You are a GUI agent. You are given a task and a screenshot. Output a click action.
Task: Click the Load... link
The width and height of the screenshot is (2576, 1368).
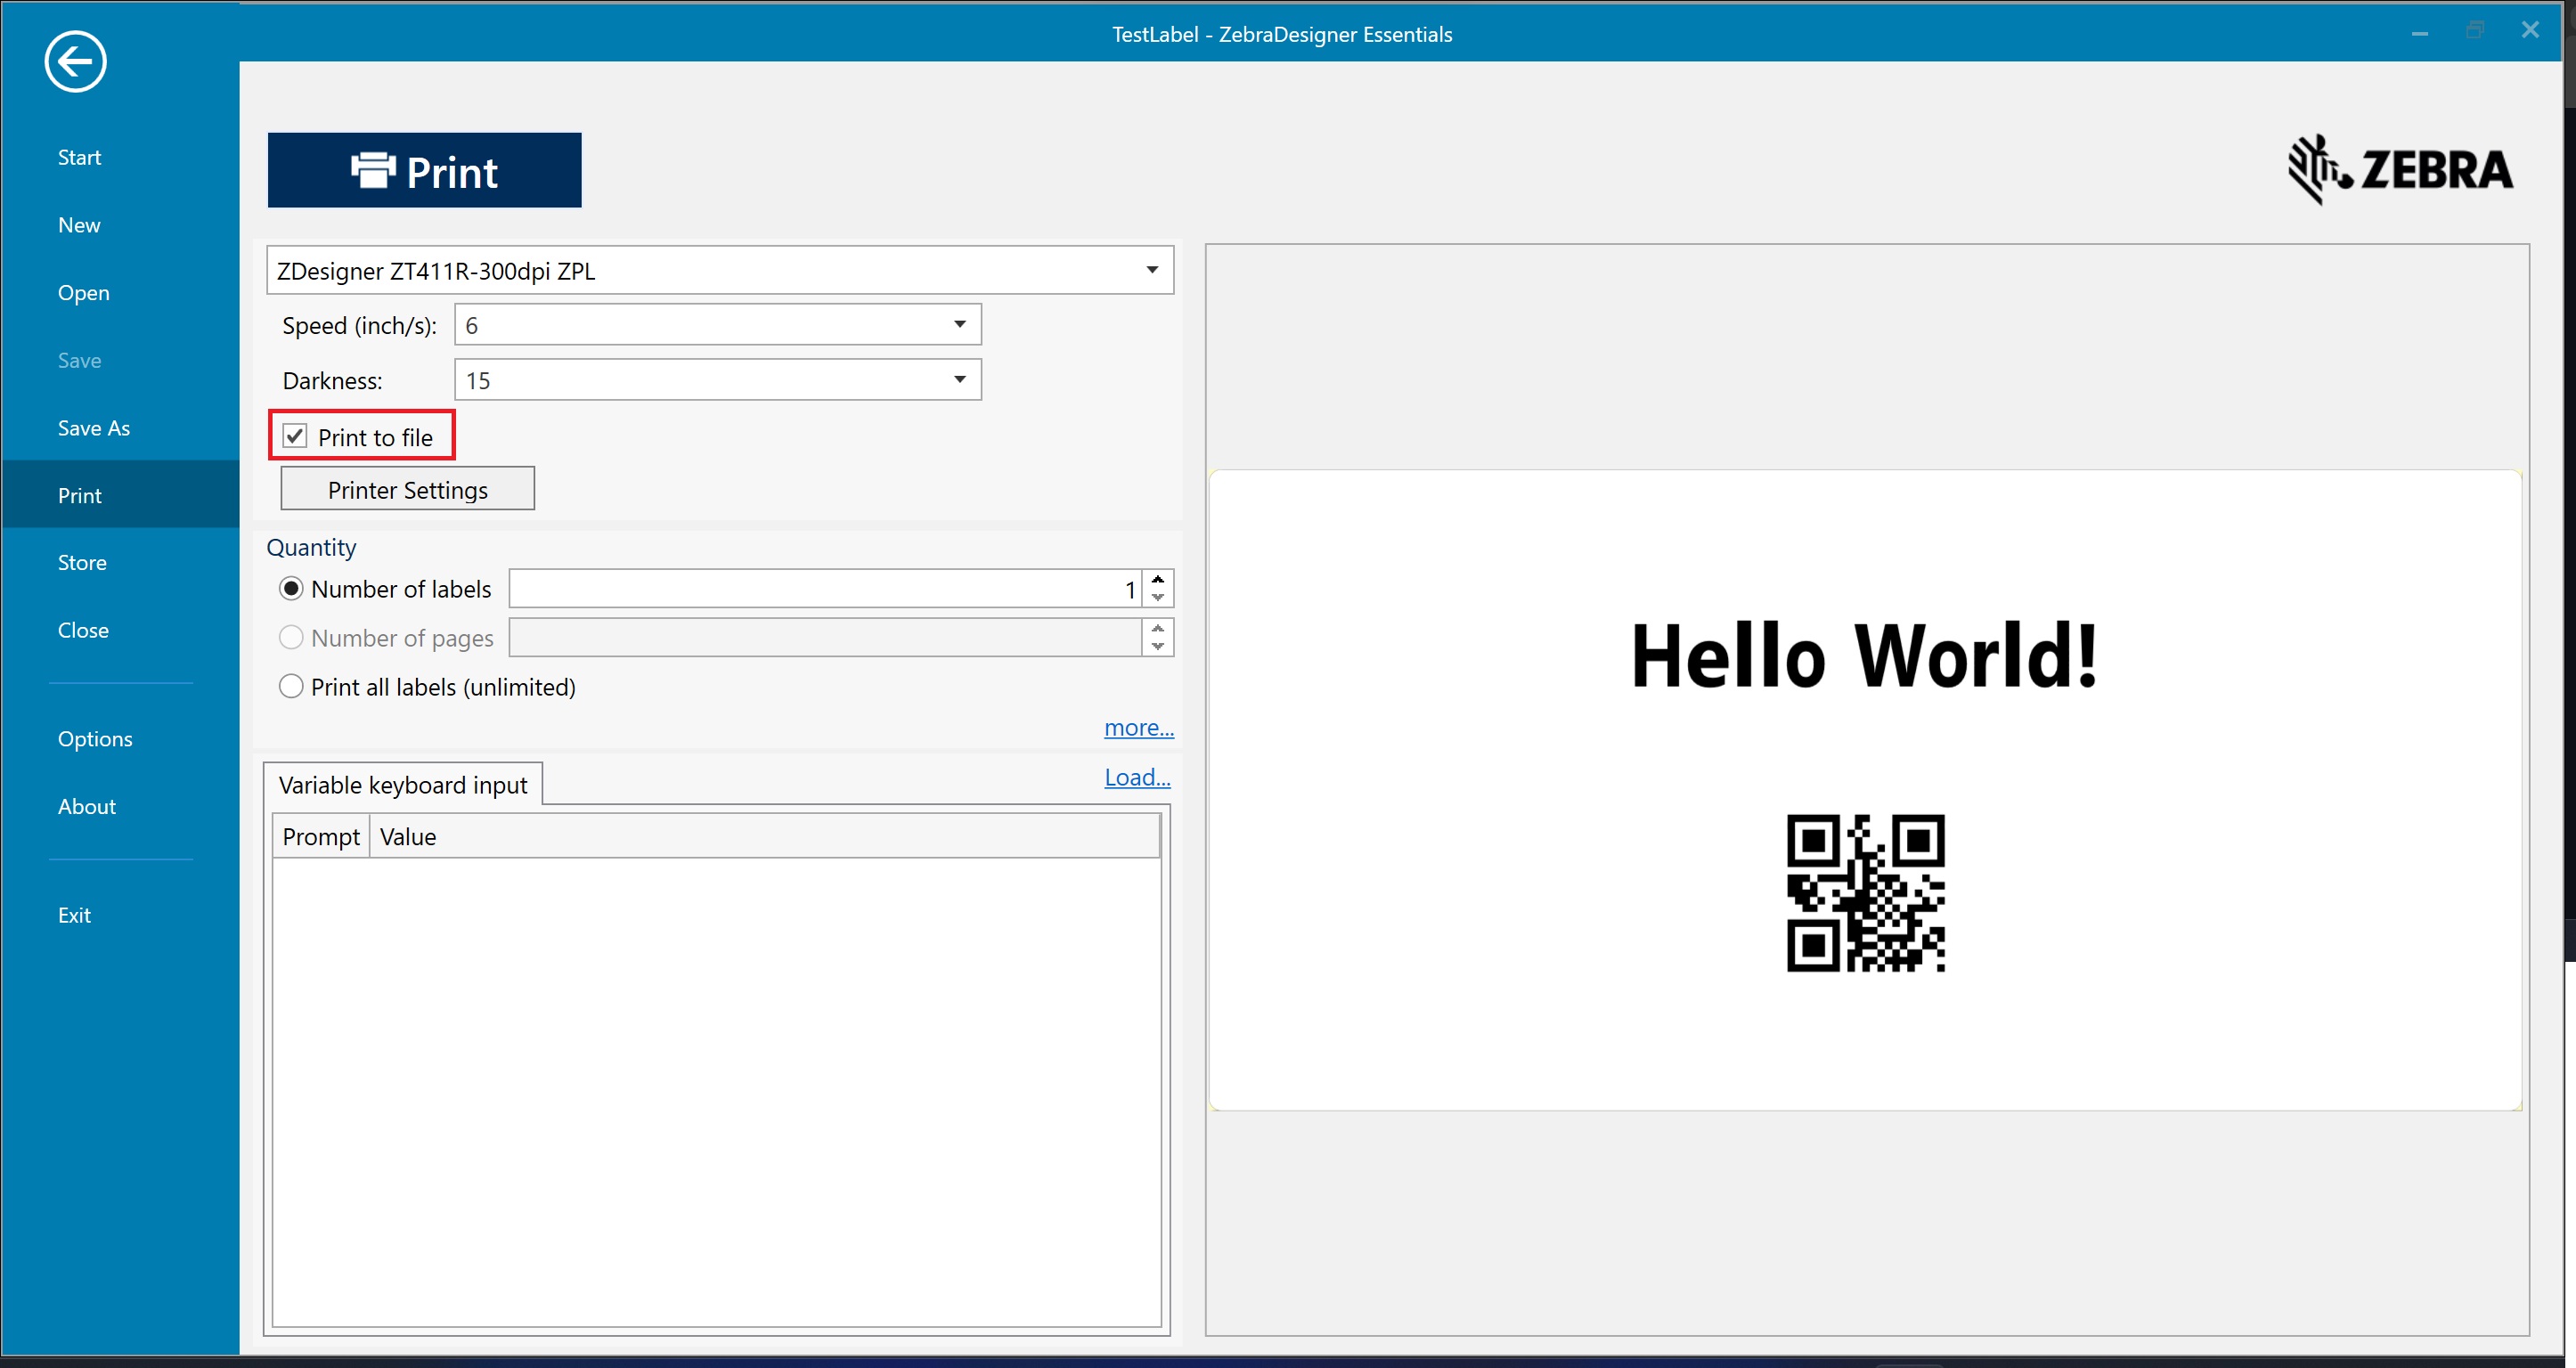click(x=1137, y=778)
